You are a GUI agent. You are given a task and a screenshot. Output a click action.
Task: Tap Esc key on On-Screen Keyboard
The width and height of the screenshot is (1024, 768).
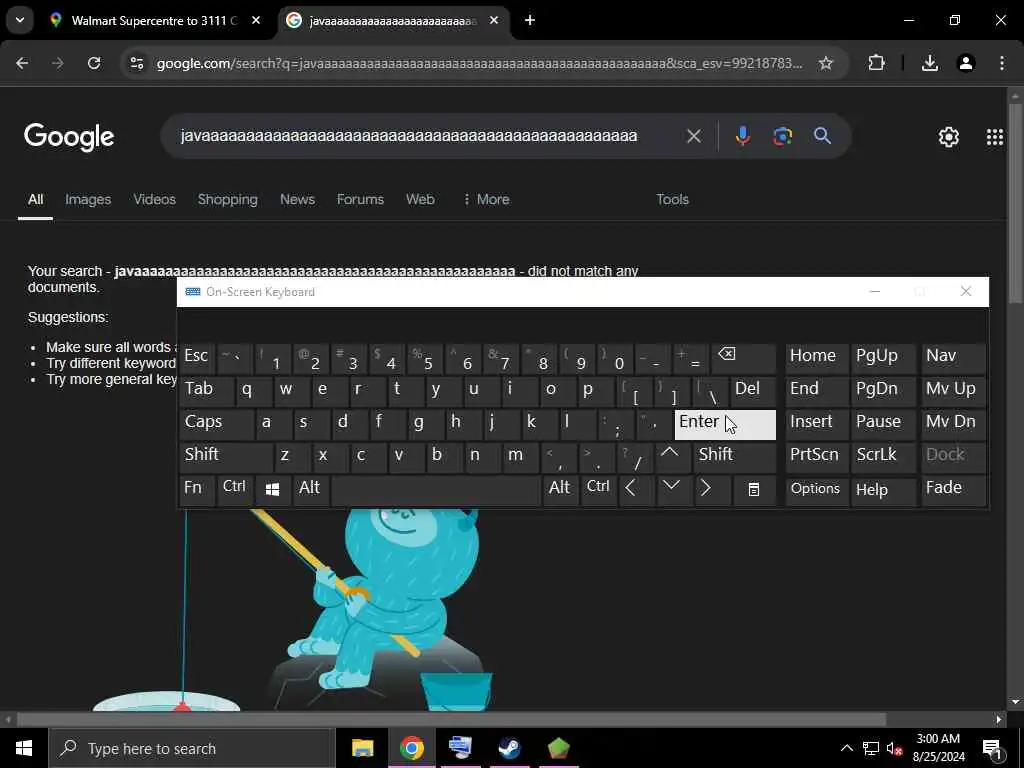[197, 358]
